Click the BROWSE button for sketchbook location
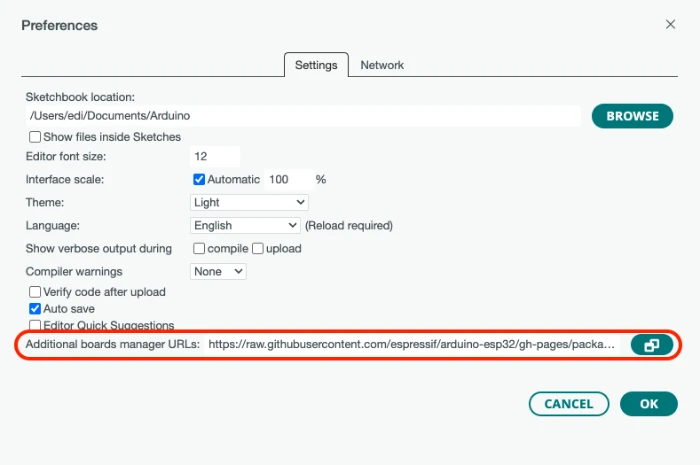Image resolution: width=700 pixels, height=465 pixels. 632,116
